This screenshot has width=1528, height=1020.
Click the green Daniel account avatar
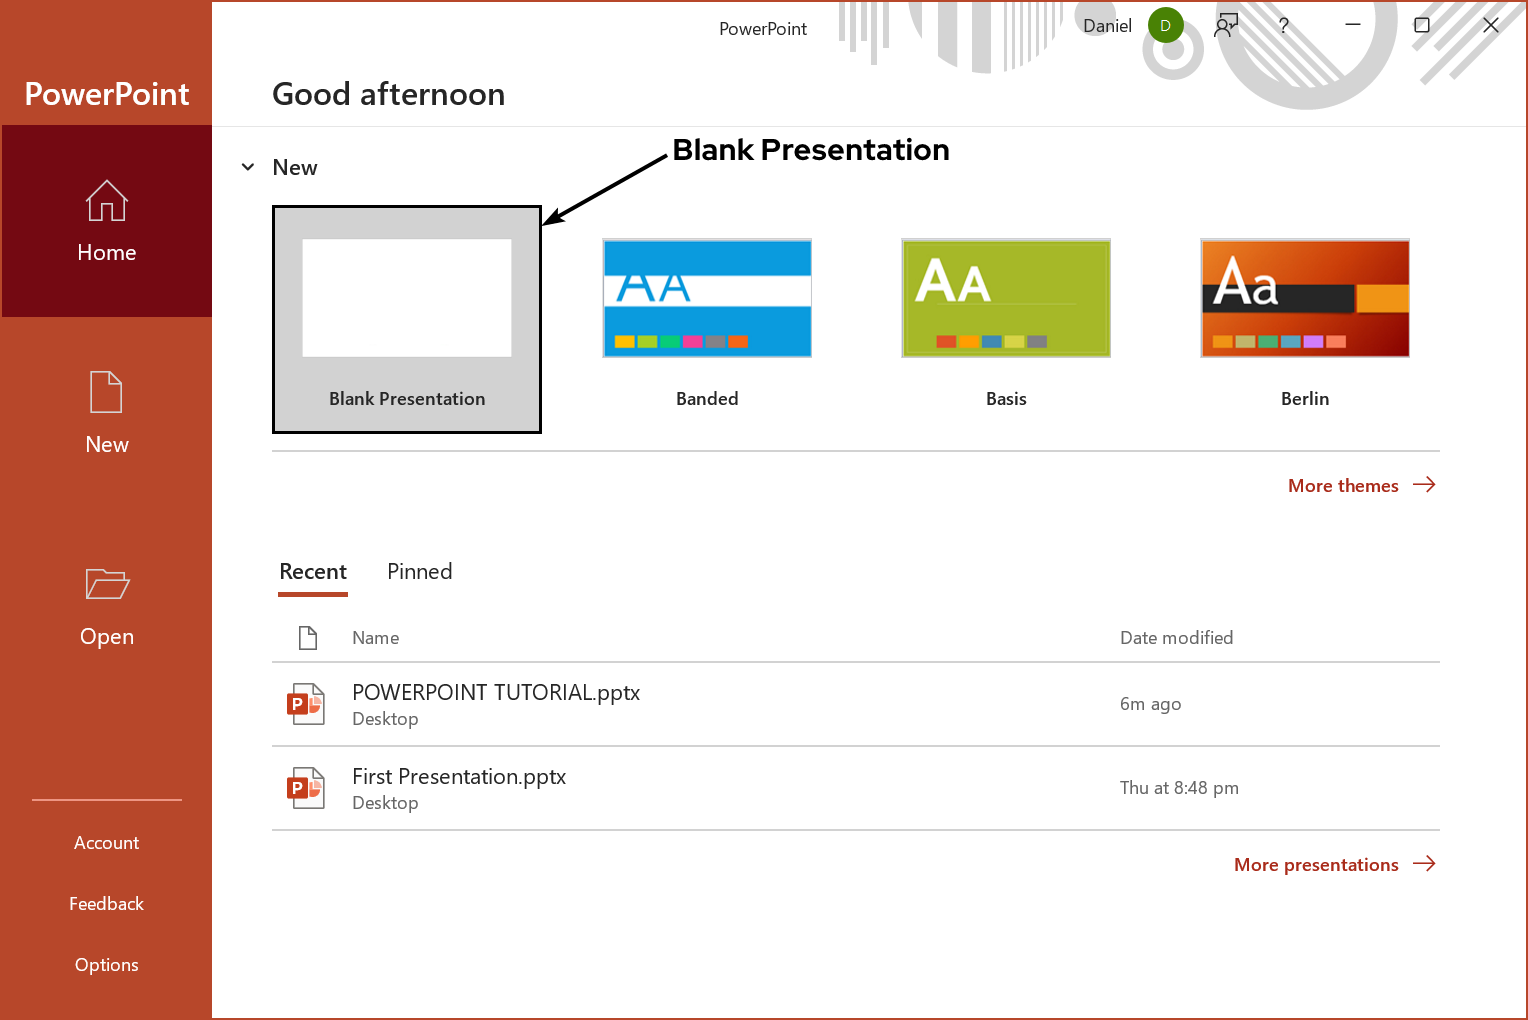pyautogui.click(x=1165, y=26)
